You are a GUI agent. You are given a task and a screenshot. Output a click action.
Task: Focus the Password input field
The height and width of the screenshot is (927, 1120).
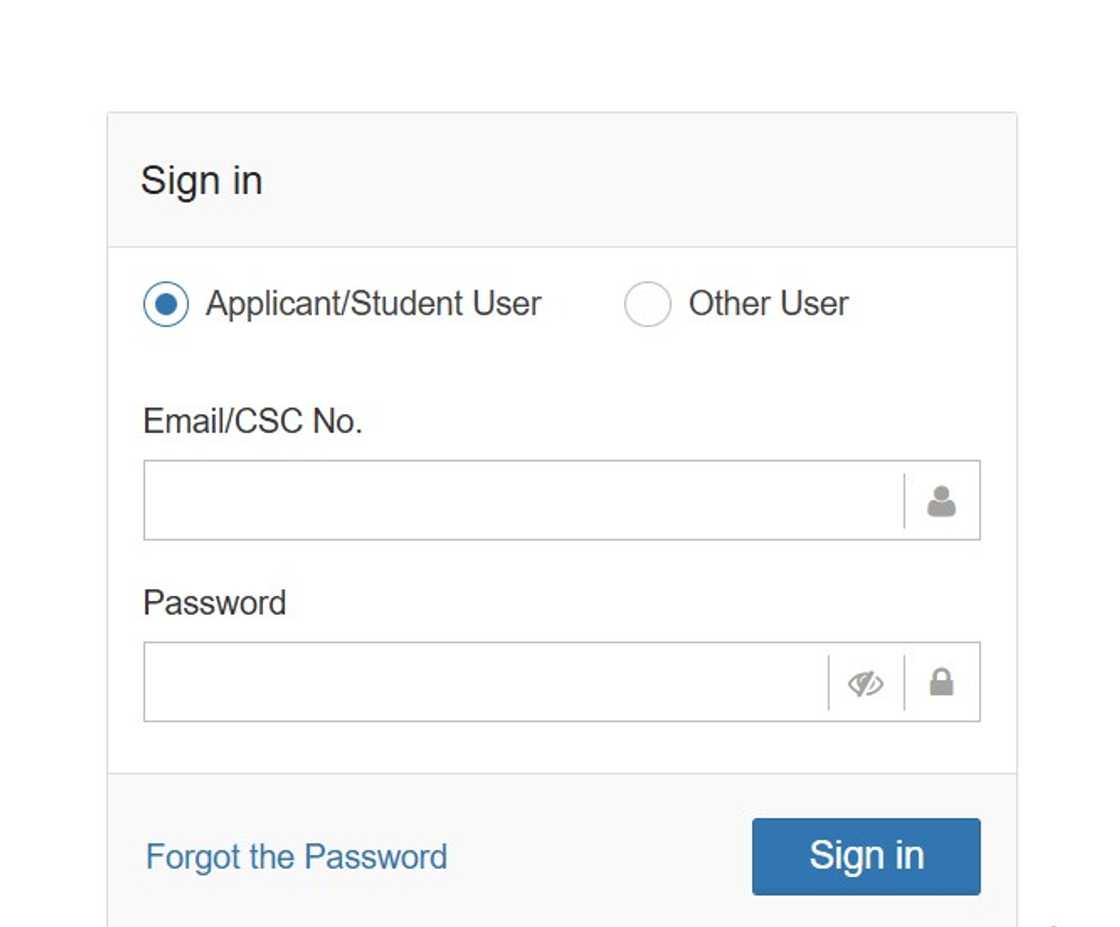[480, 682]
